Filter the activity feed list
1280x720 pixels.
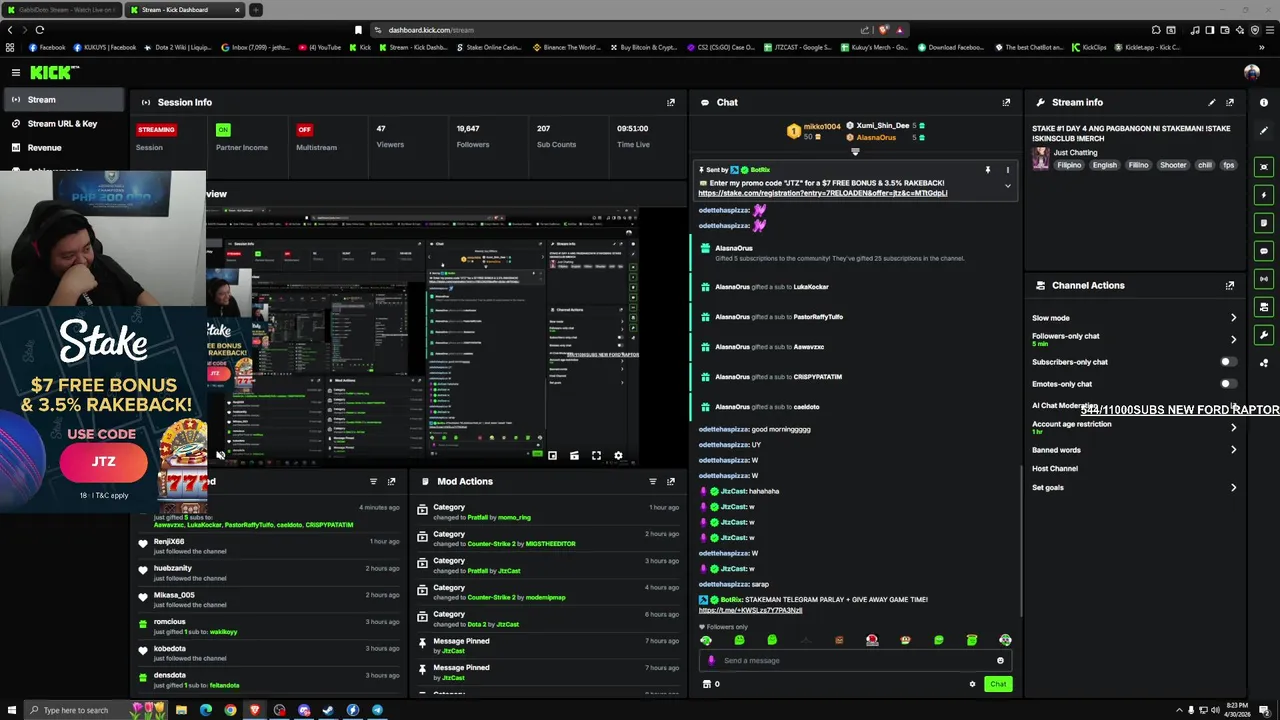pos(373,481)
